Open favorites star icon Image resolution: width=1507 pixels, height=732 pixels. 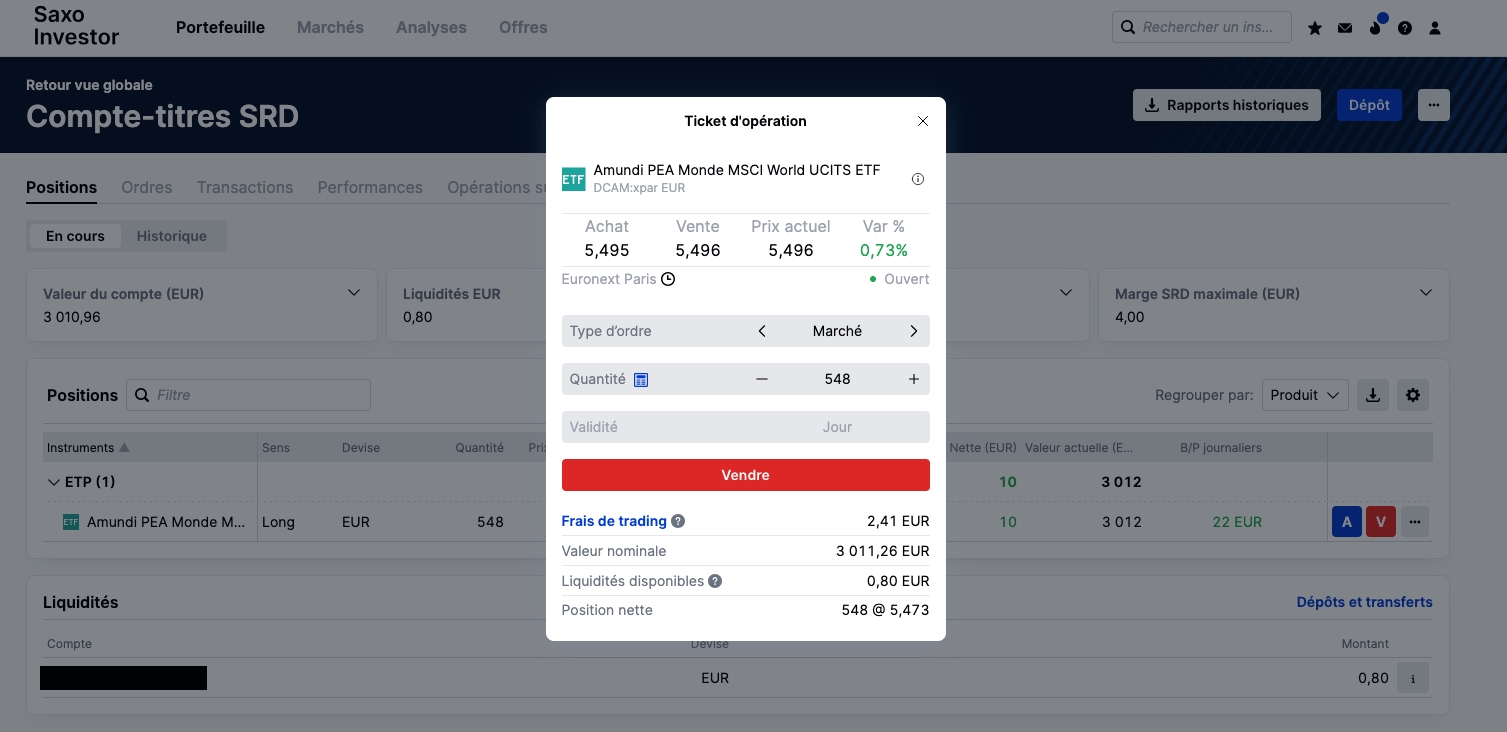click(1315, 28)
